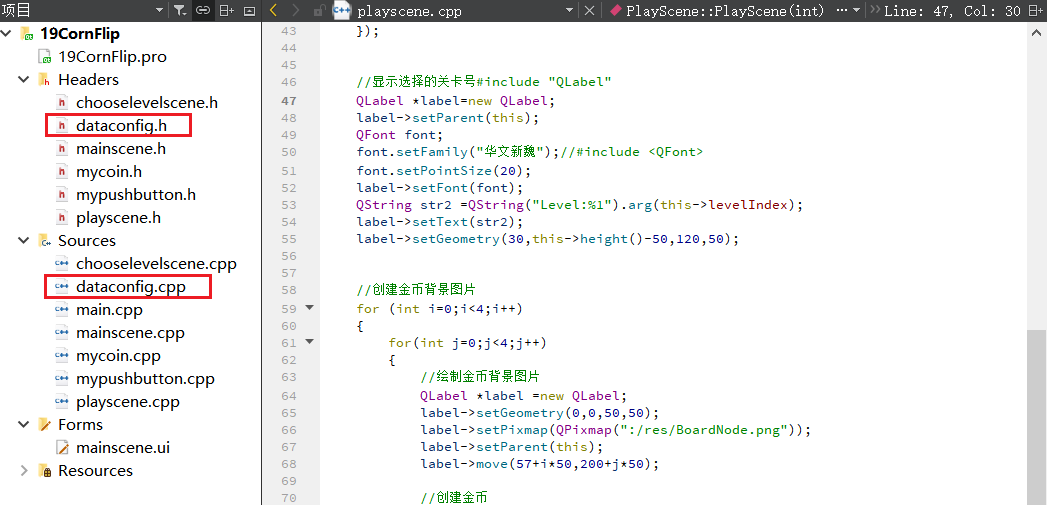This screenshot has width=1047, height=505.
Task: Open the playscene.cpp document dropdown
Action: pos(569,11)
